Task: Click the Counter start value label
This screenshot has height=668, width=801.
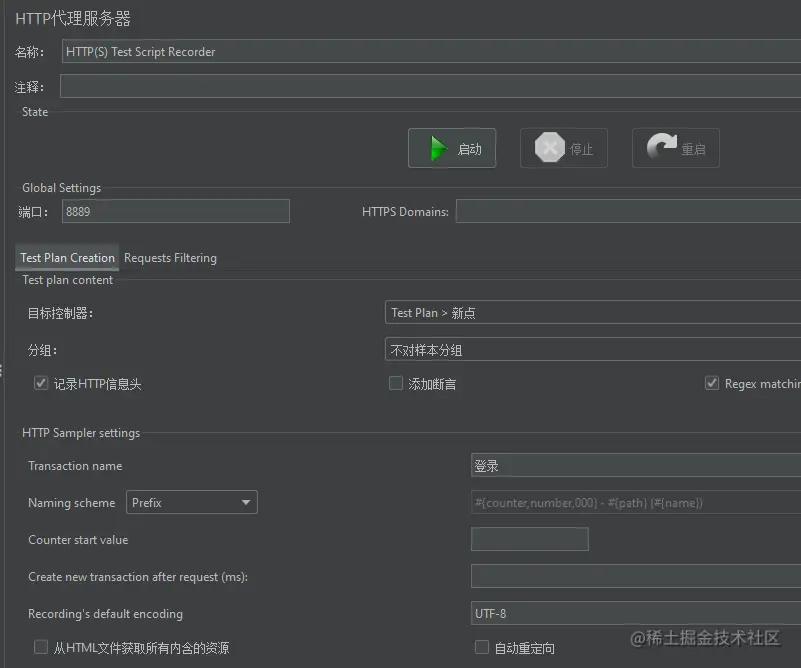Action: (x=78, y=540)
